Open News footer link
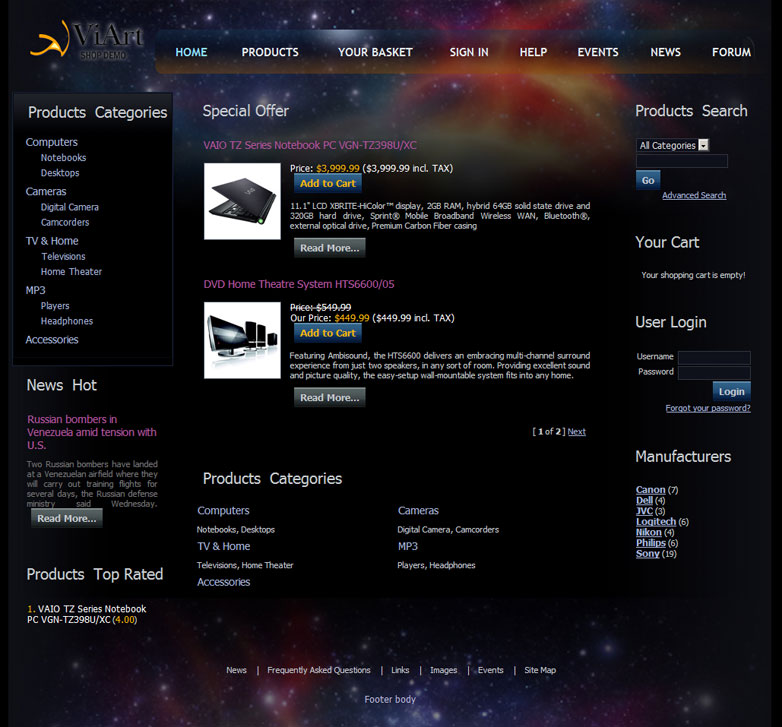Viewport: 782px width, 727px height. (236, 670)
